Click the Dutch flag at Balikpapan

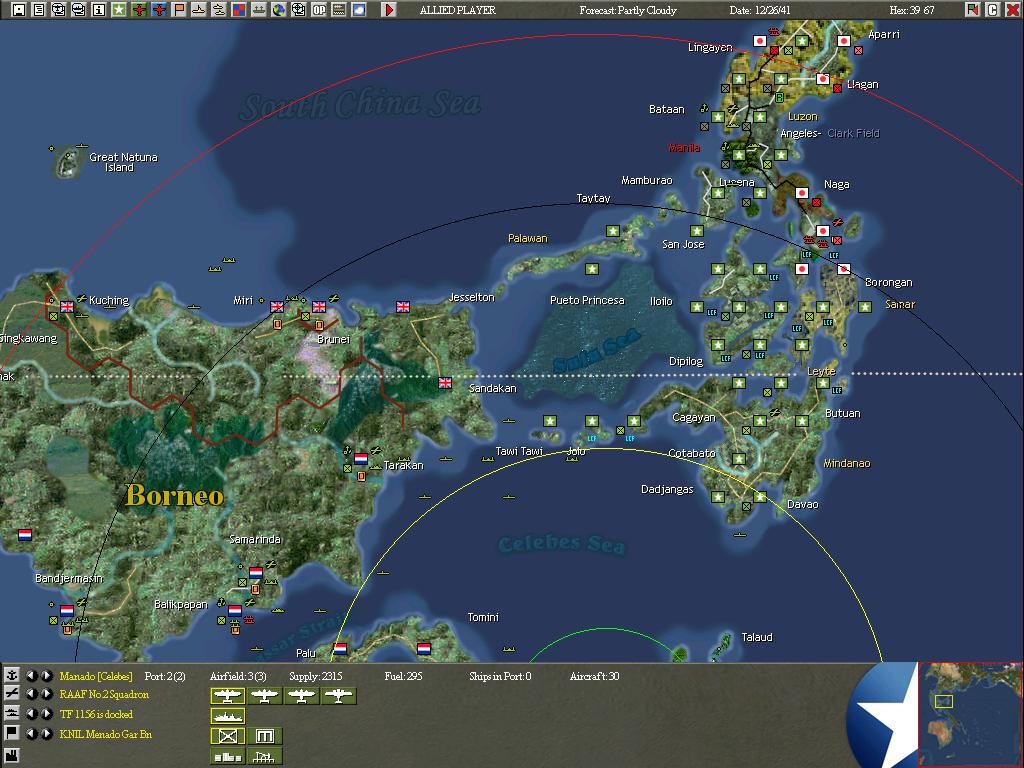(235, 611)
